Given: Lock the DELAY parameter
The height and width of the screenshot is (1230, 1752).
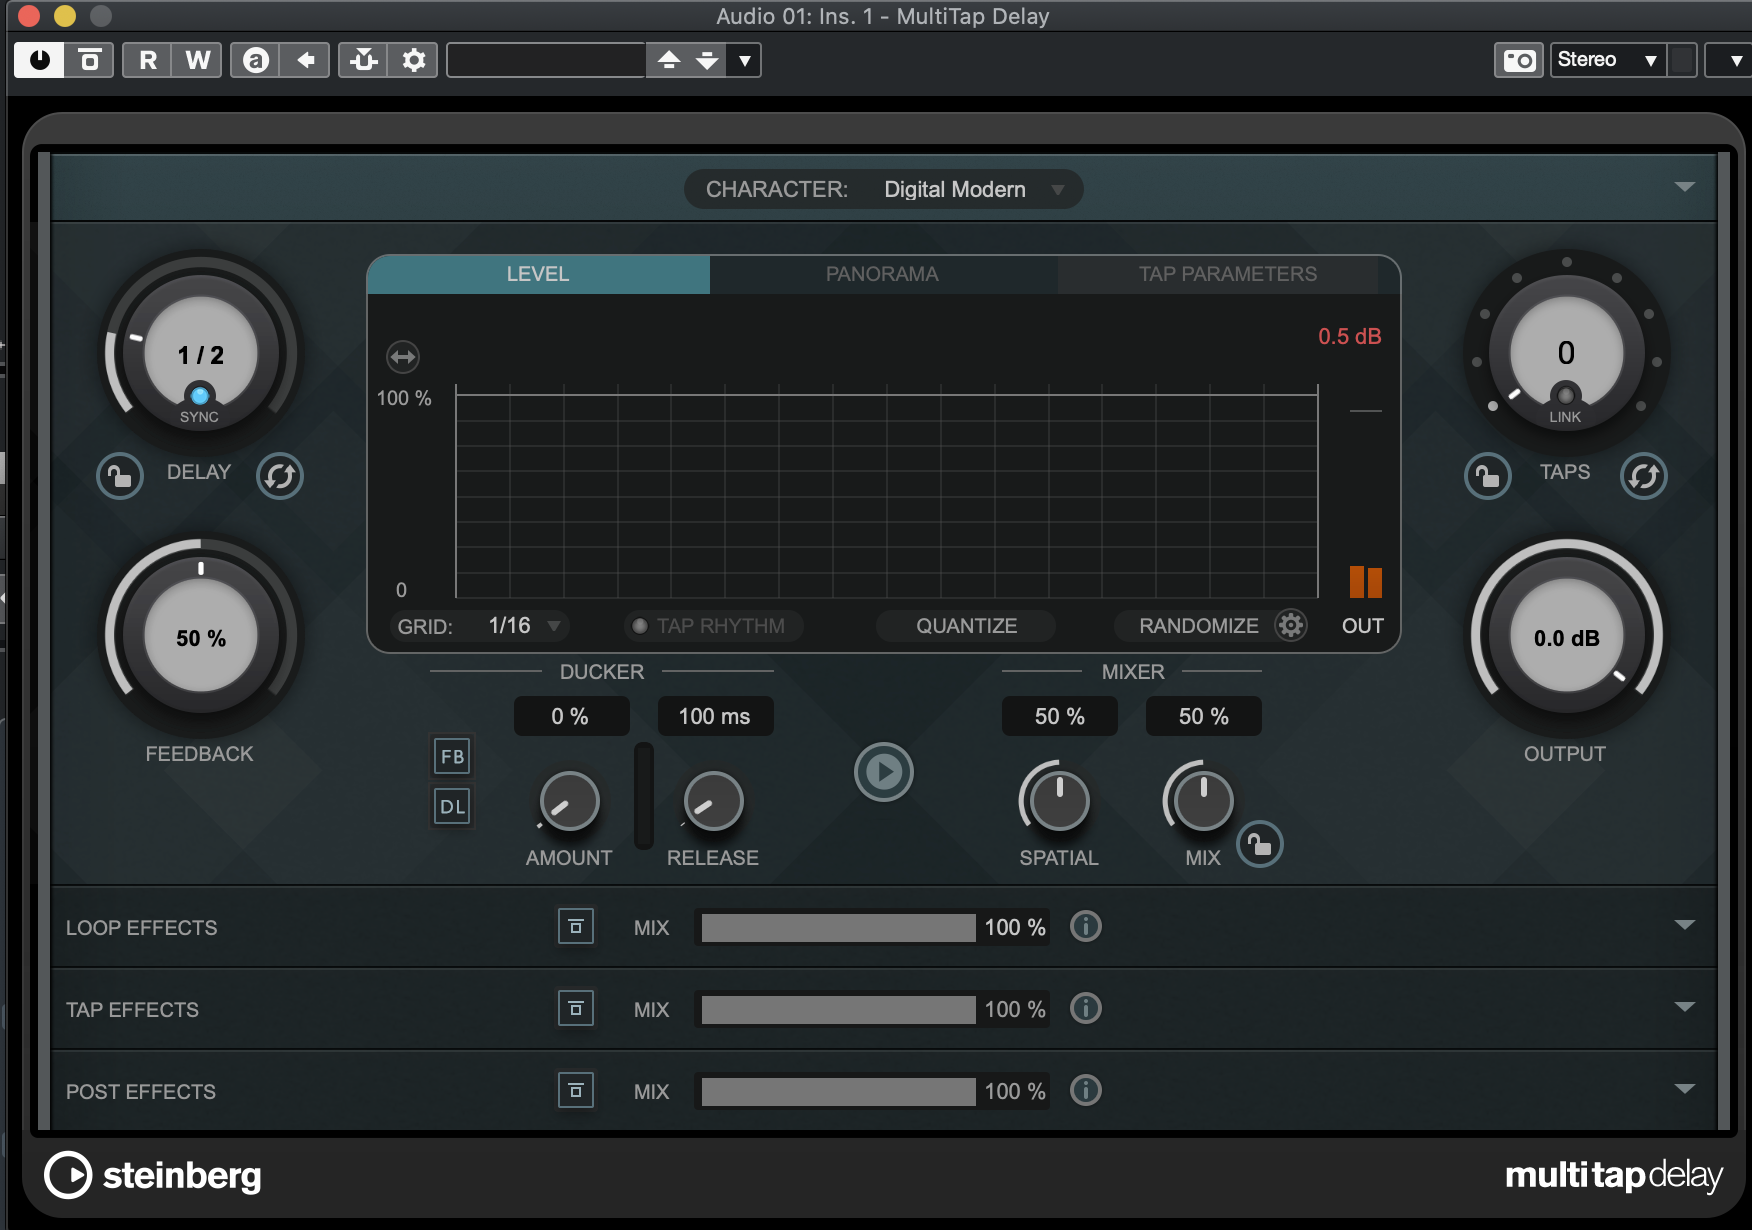Looking at the screenshot, I should pos(120,476).
